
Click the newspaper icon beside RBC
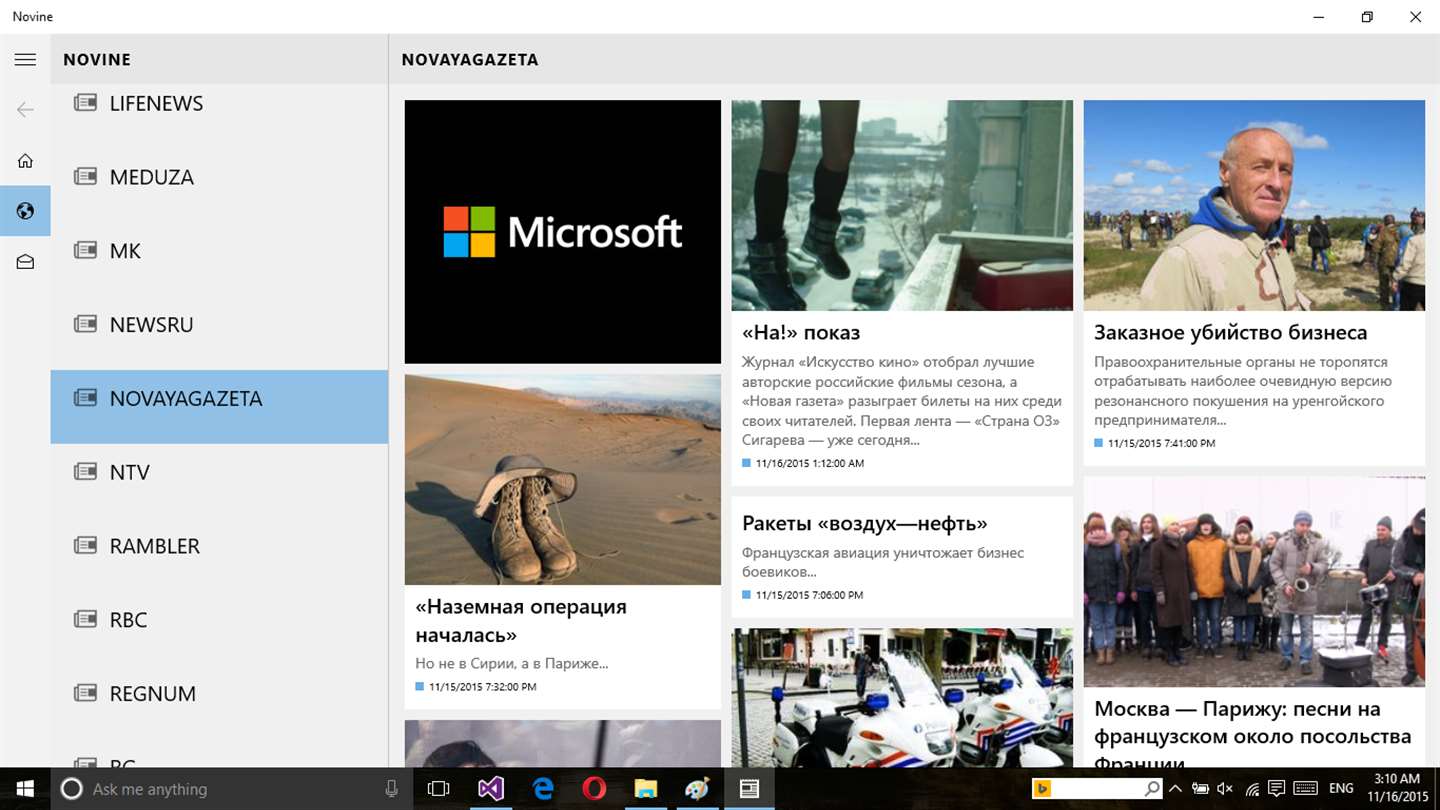[85, 619]
